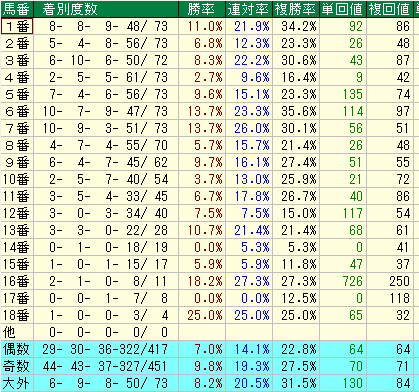Select the 10番 row label
The height and width of the screenshot is (392, 419).
tap(16, 179)
